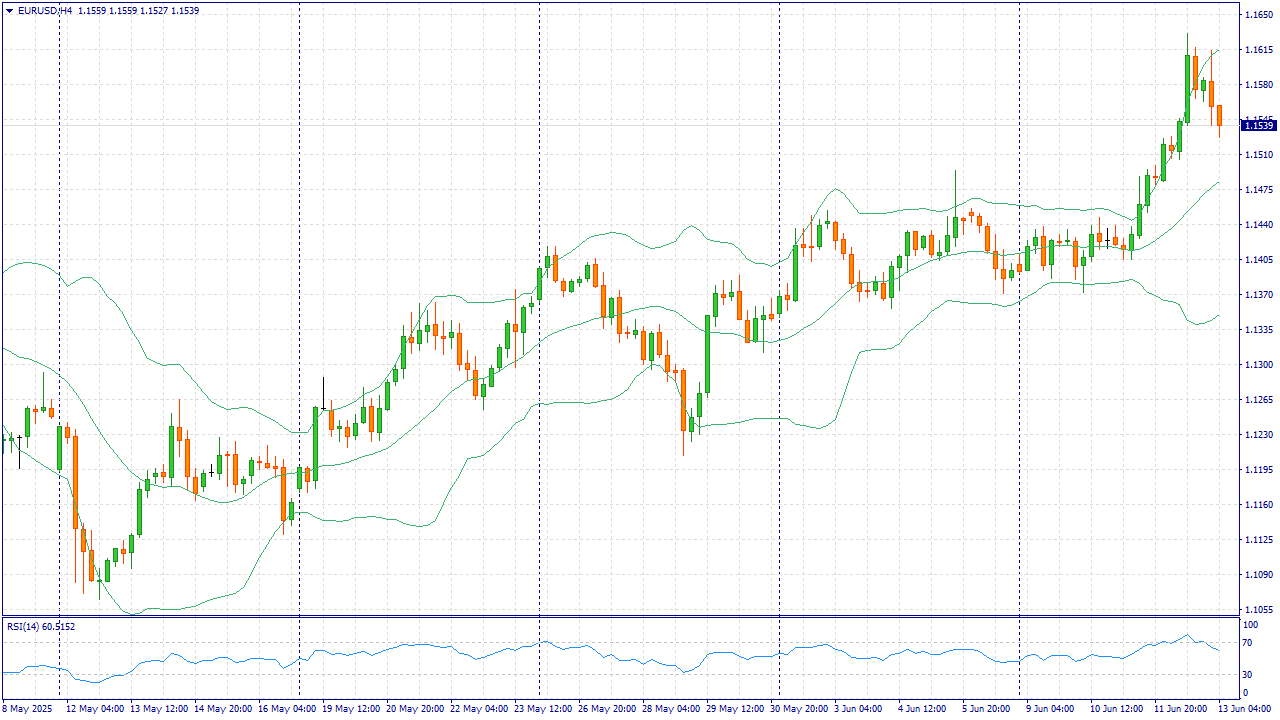
Task: Click the 1.1475 price scale label
Action: click(x=1258, y=190)
